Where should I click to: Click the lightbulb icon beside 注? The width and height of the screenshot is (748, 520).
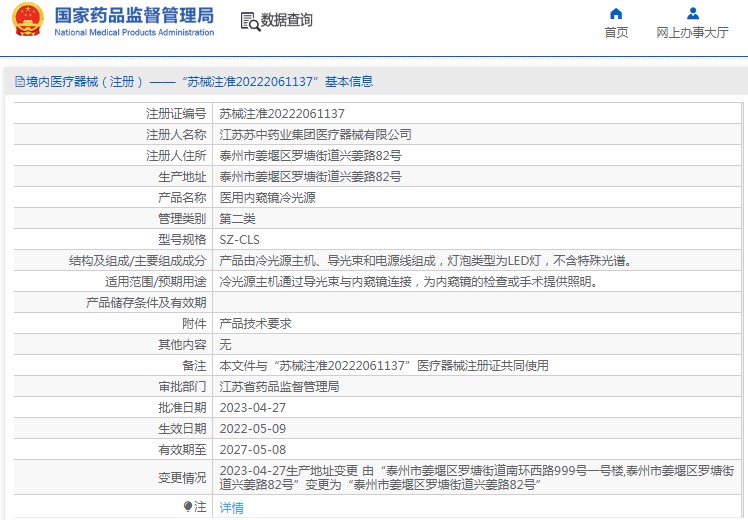tap(188, 507)
